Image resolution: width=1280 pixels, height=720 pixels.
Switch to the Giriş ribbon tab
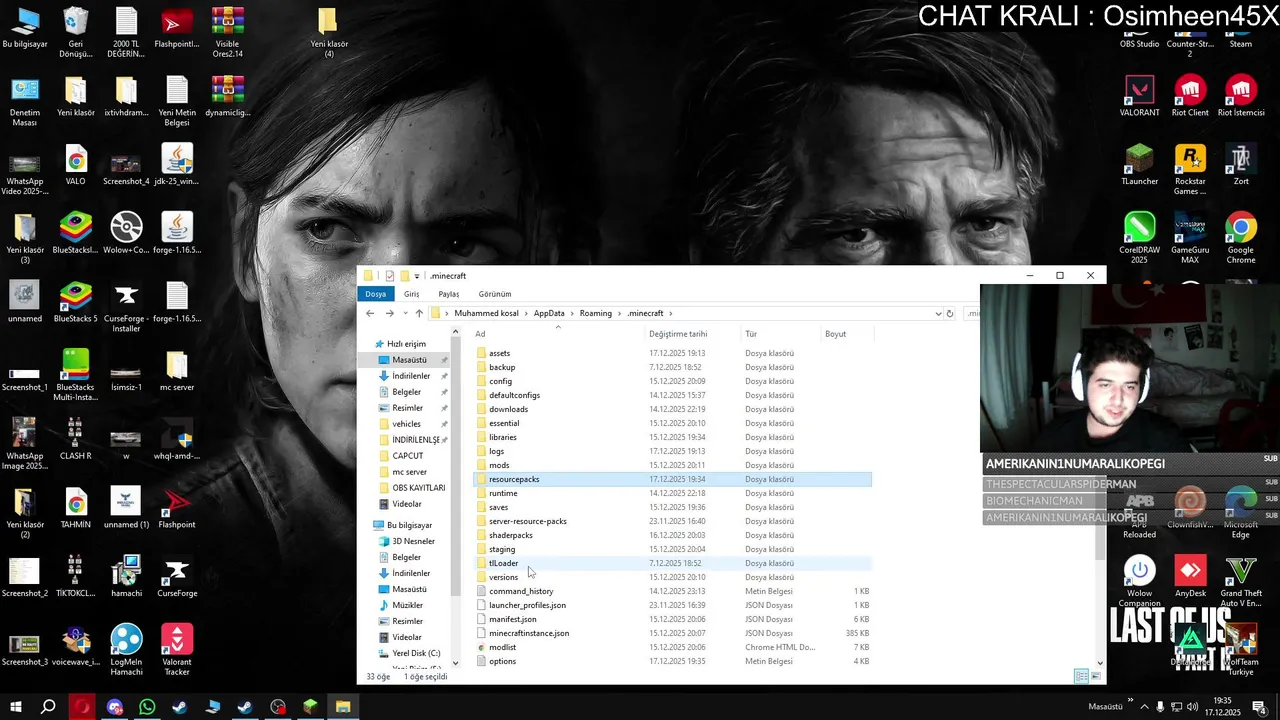412,294
